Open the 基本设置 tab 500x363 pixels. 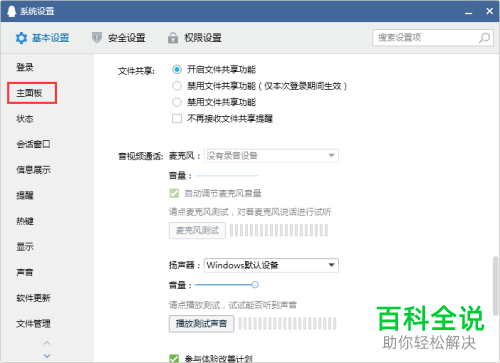[x=42, y=38]
